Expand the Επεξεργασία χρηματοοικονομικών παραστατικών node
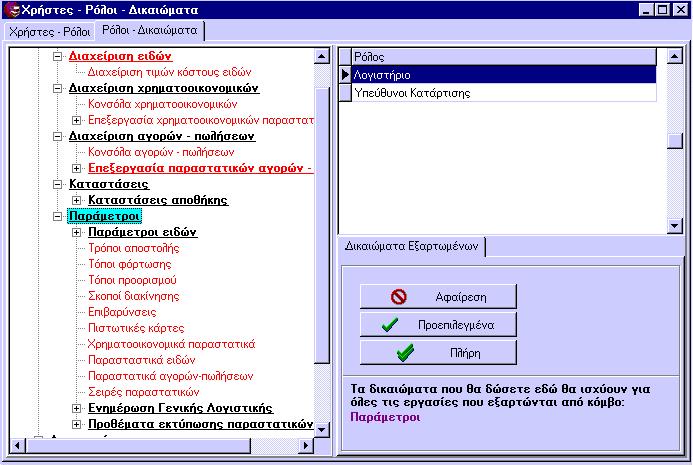 tap(77, 120)
